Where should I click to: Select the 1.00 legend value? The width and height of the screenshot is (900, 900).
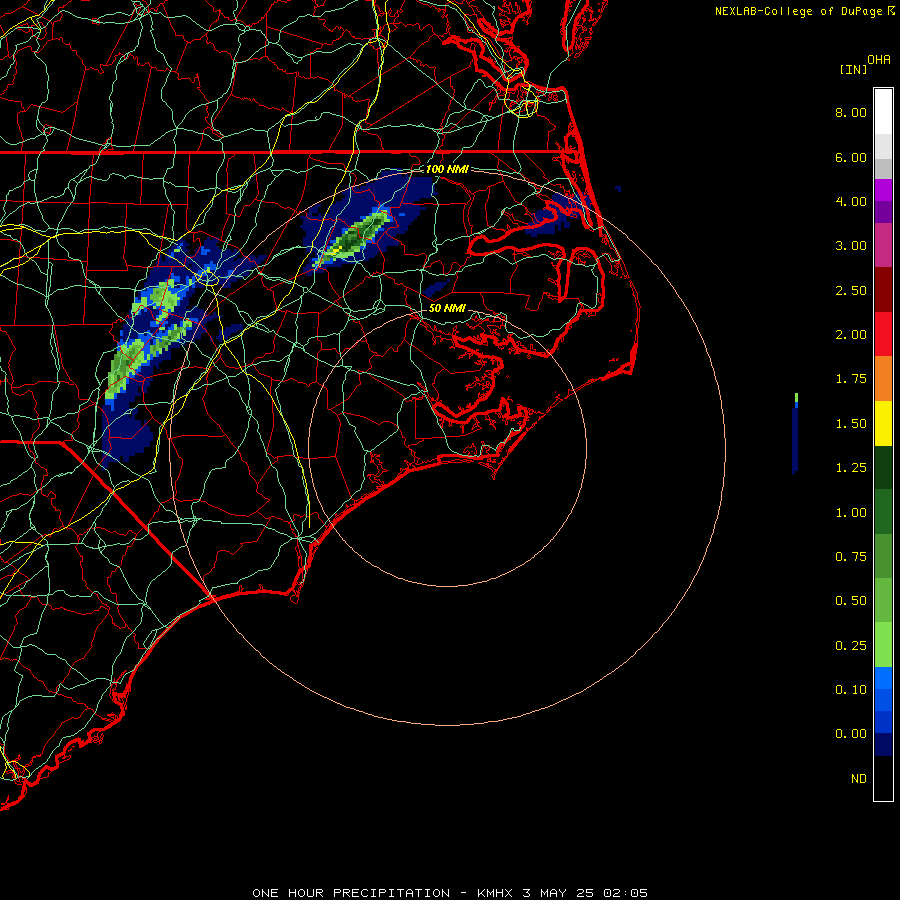pos(851,513)
